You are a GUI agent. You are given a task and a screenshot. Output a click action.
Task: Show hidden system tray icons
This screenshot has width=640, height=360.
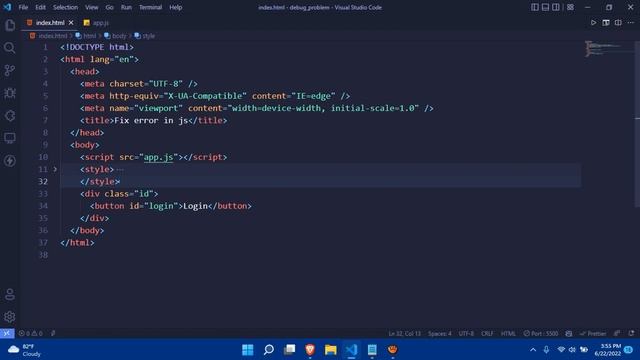[x=533, y=350]
